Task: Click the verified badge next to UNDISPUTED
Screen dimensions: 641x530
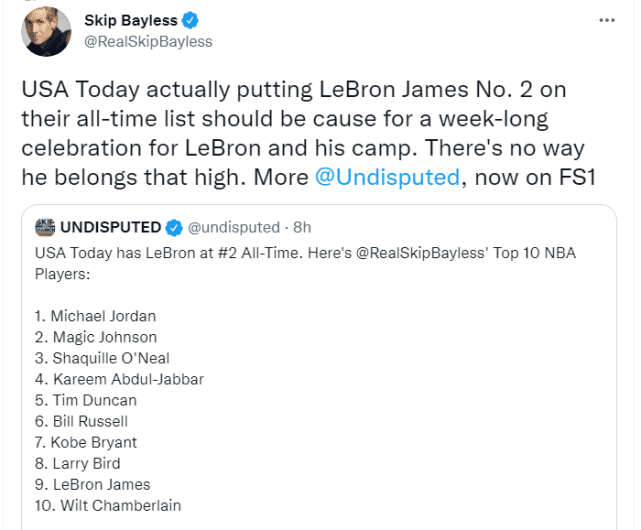Action: tap(172, 226)
